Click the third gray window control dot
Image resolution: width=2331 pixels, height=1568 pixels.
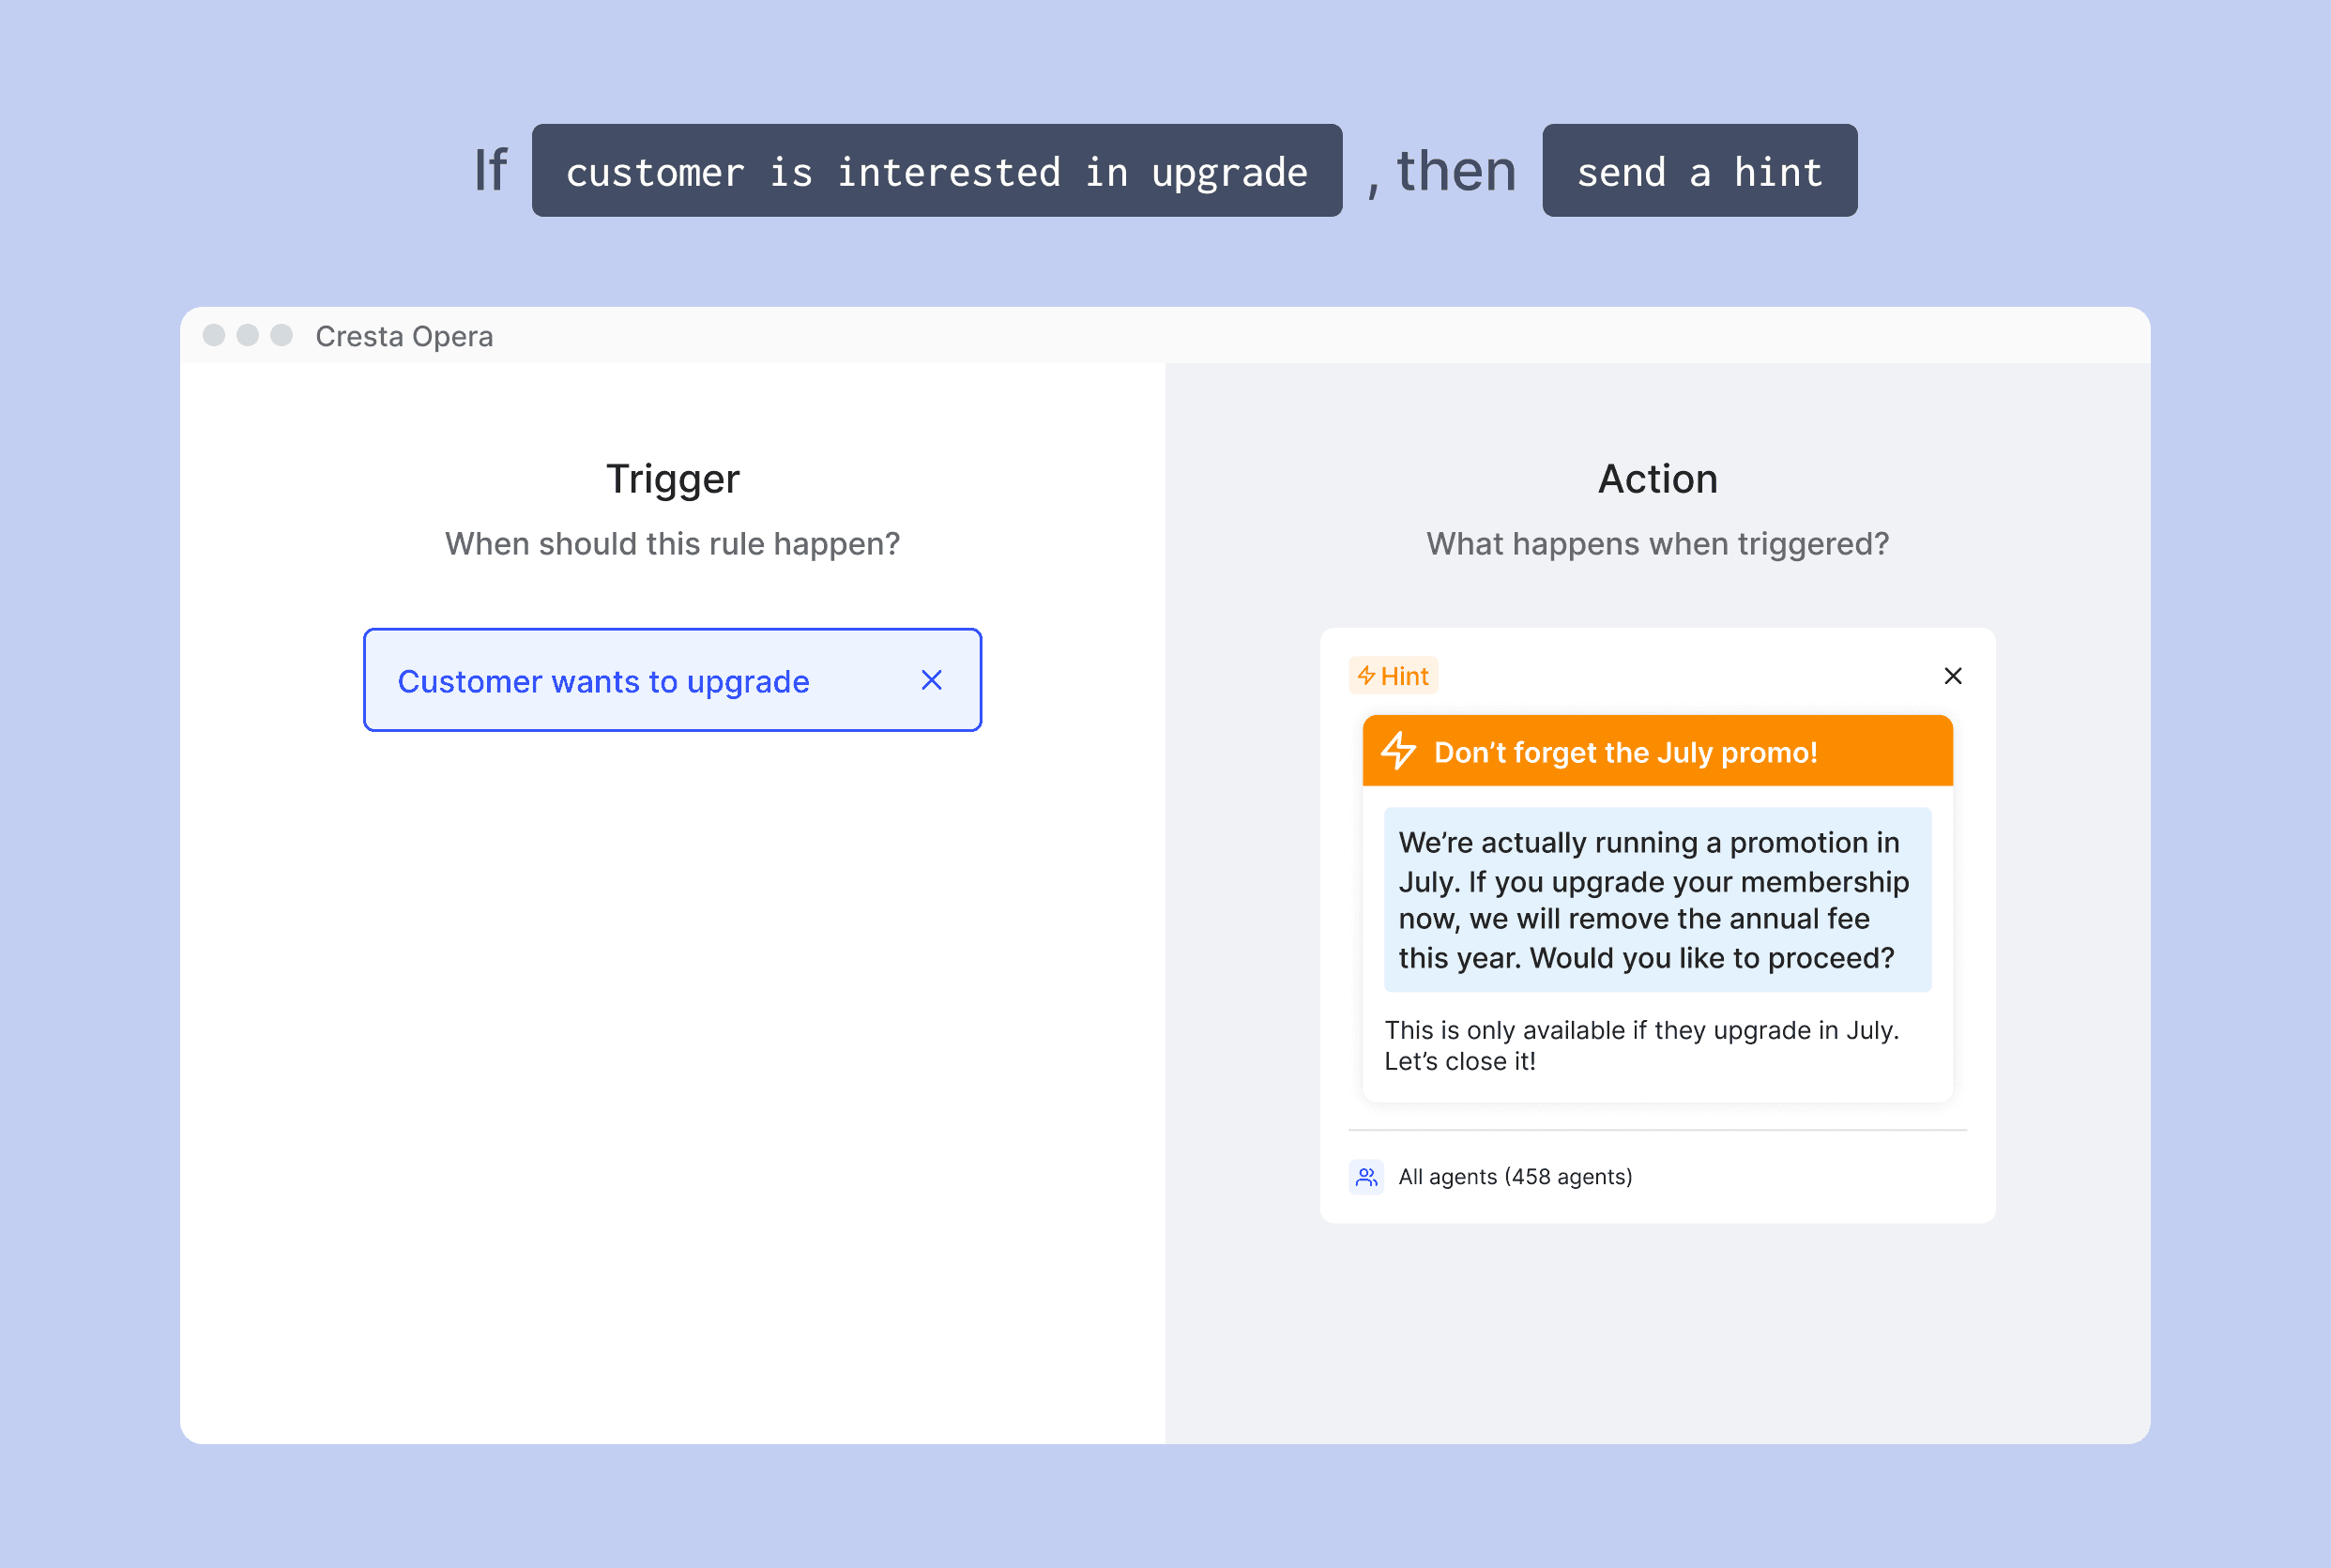tap(282, 335)
